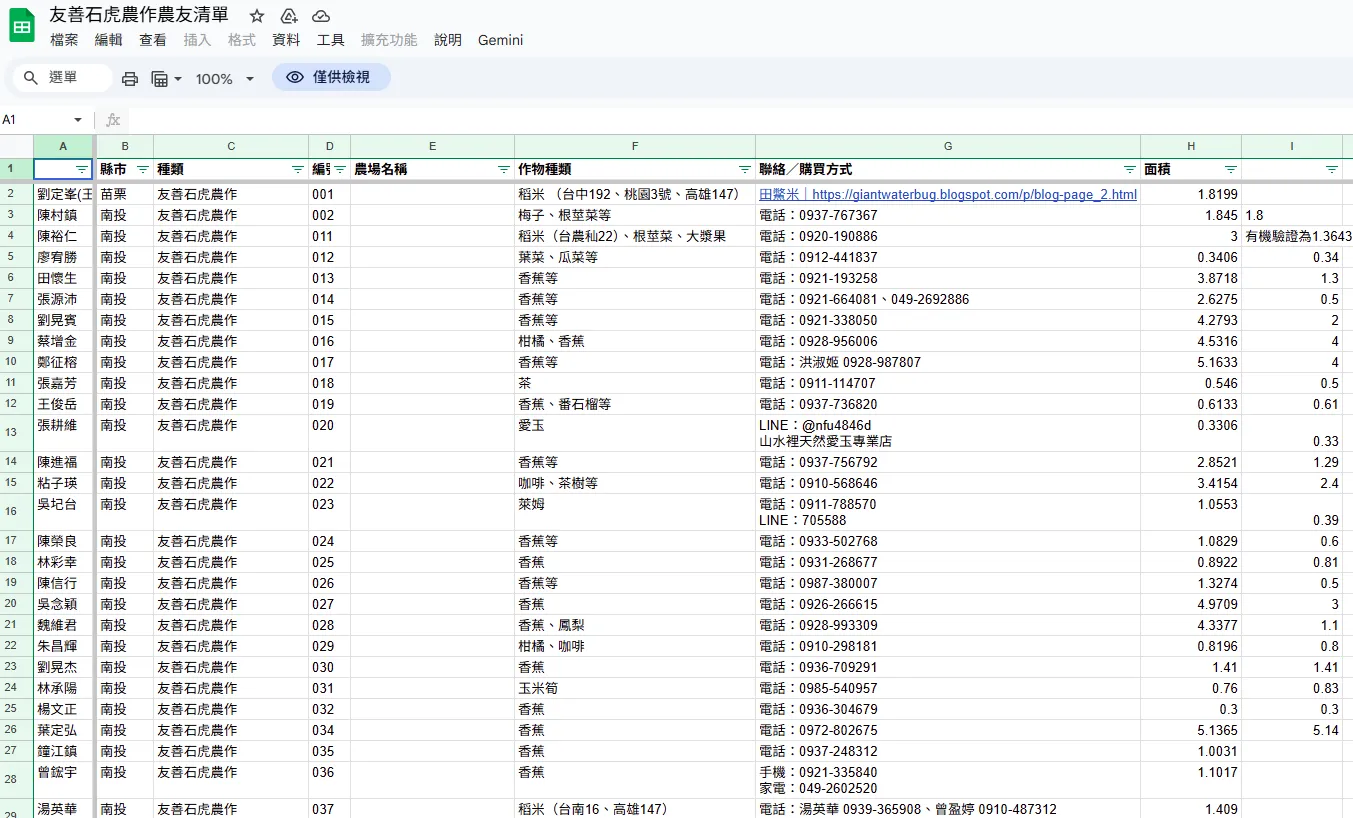1353x818 pixels.
Task: Select column G header
Action: [x=948, y=146]
